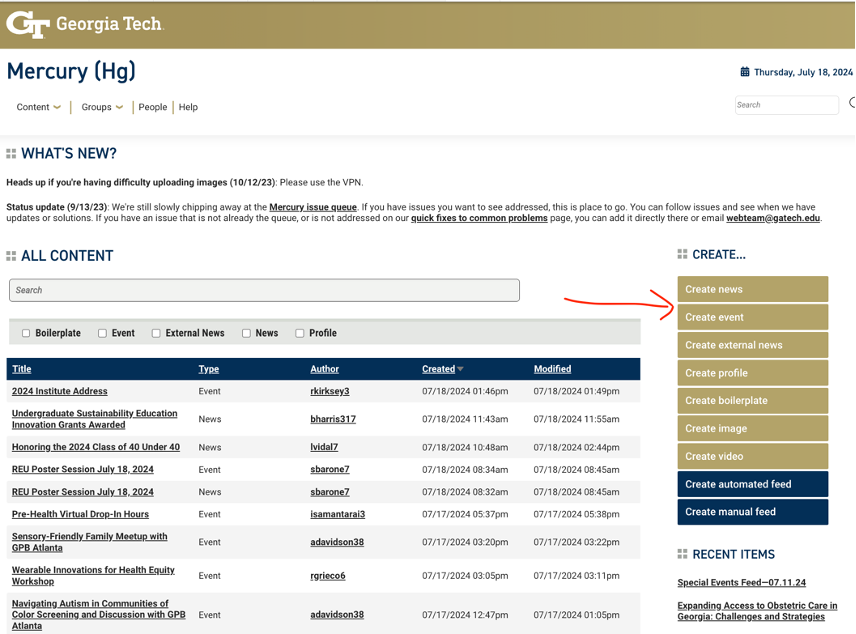Click the Create event button

point(753,317)
